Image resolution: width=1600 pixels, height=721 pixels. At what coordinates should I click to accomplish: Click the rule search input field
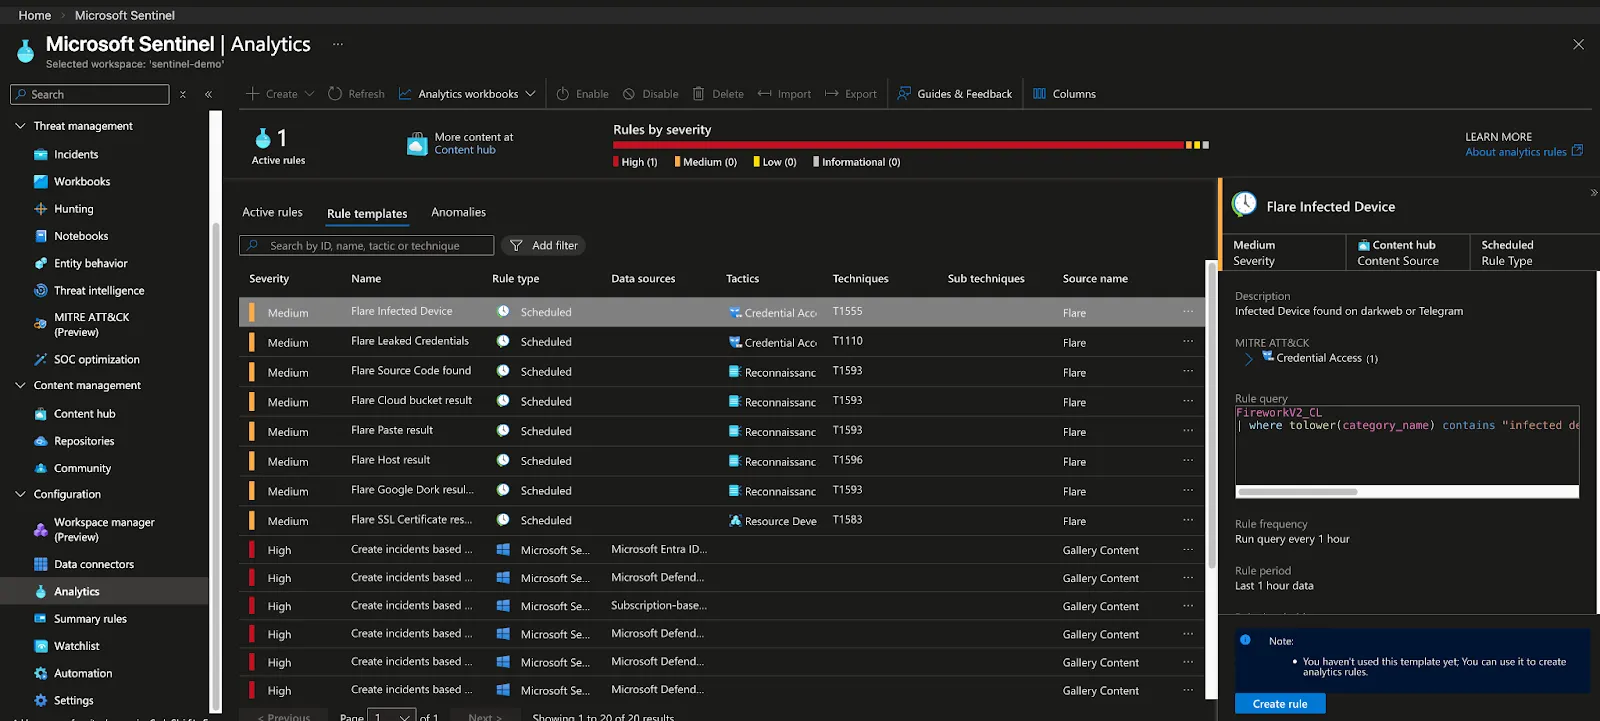(366, 245)
